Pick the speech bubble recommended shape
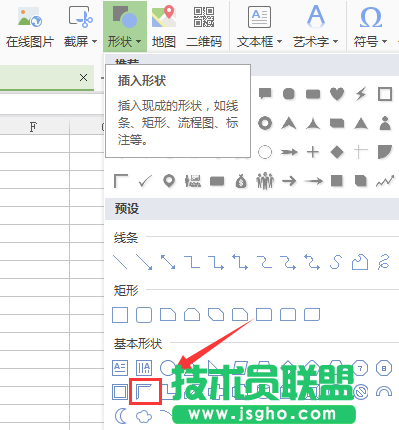This screenshot has height=430, width=399. pyautogui.click(x=265, y=94)
